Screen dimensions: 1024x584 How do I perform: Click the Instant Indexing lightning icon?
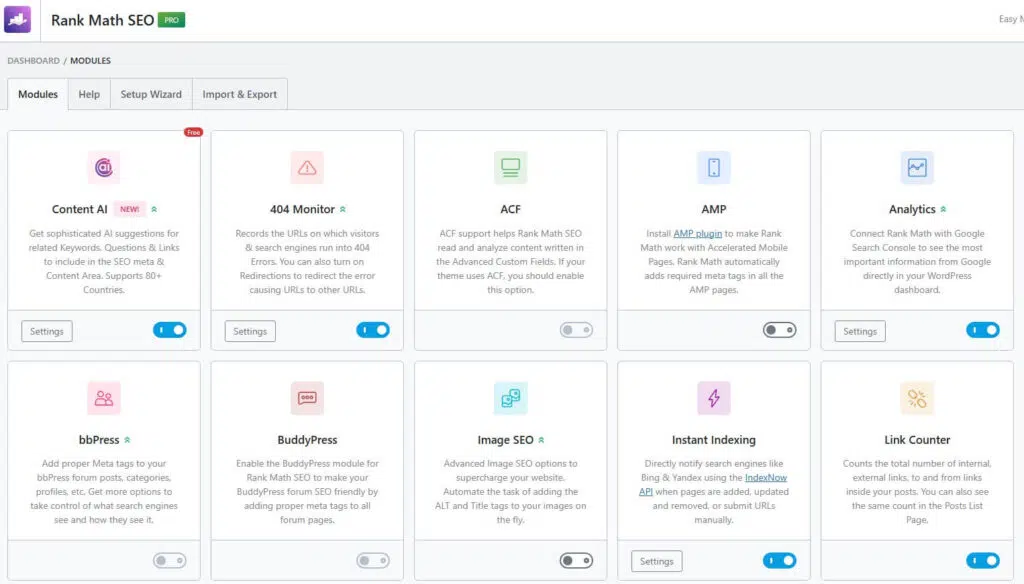(x=713, y=398)
